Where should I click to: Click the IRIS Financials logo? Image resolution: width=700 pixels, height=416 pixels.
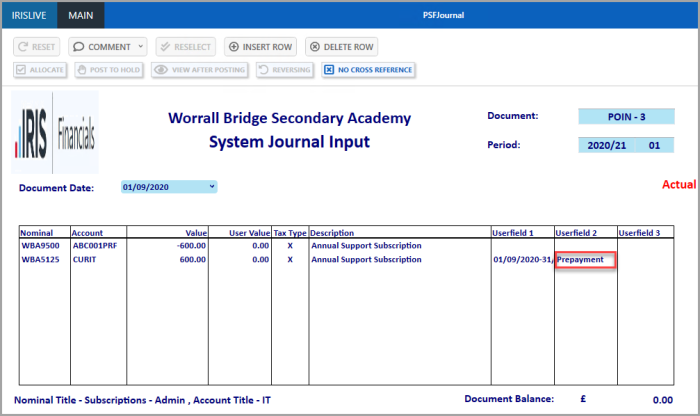pos(55,132)
